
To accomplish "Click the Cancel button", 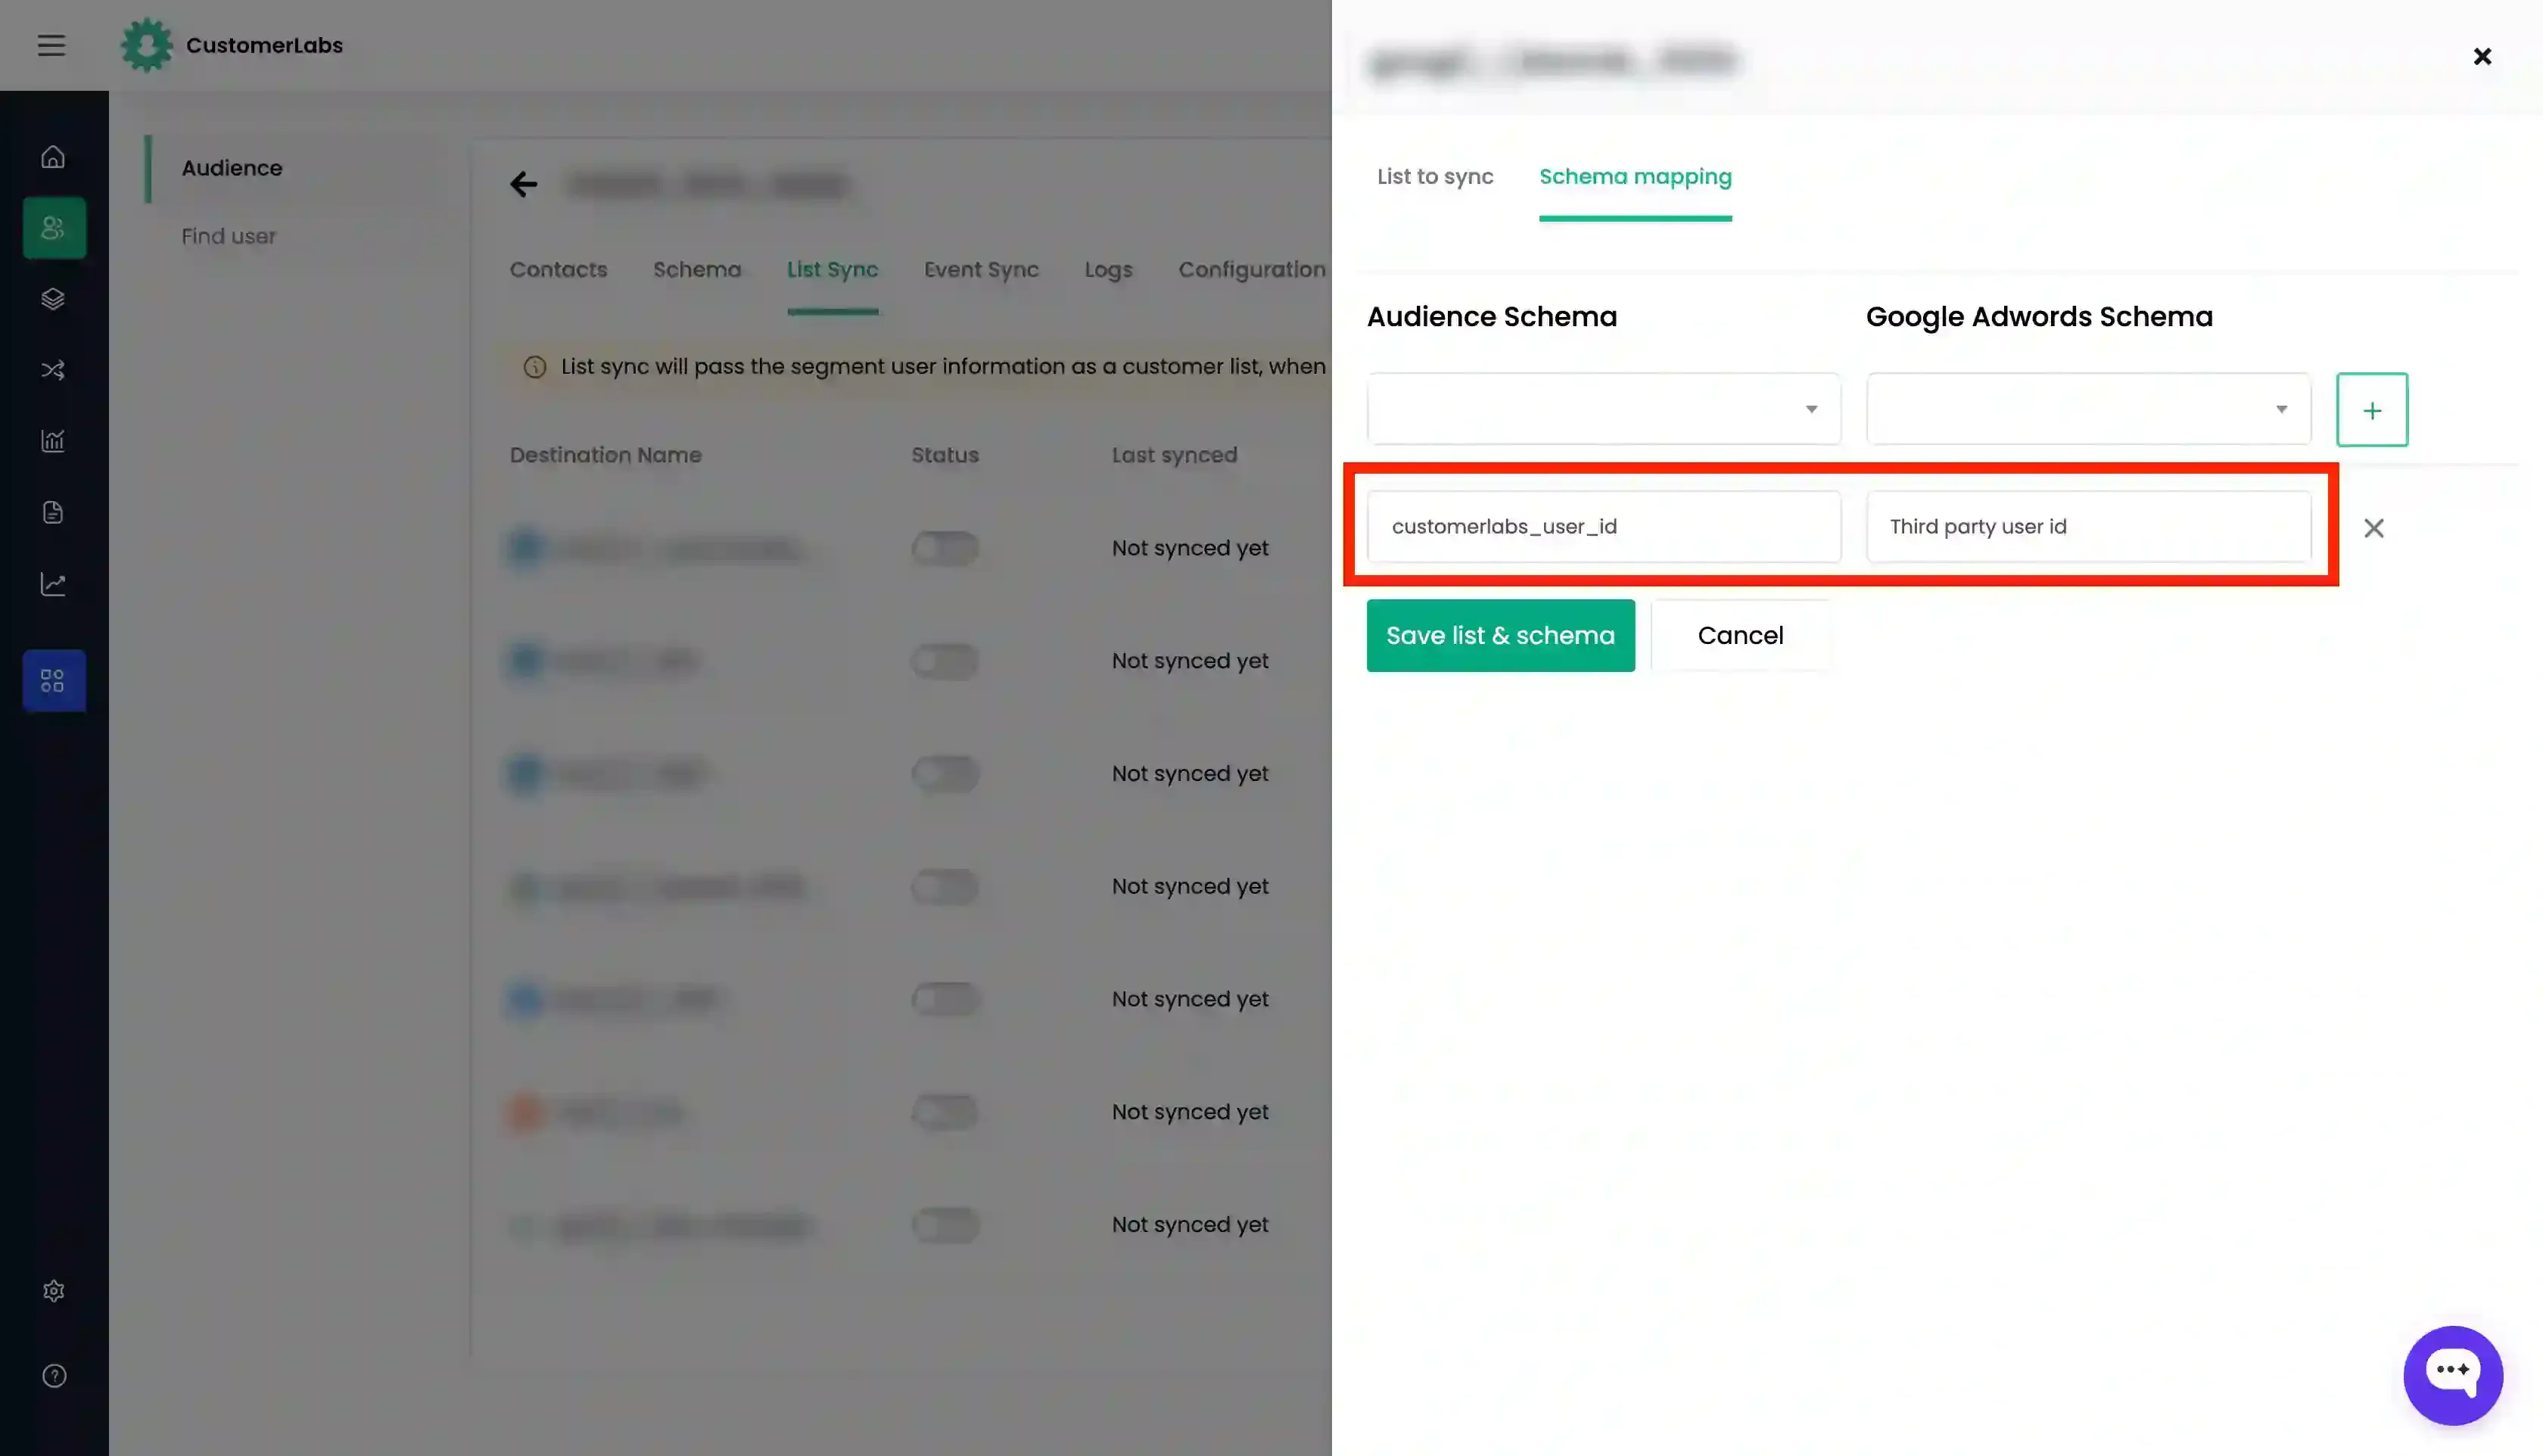I will coord(1740,636).
